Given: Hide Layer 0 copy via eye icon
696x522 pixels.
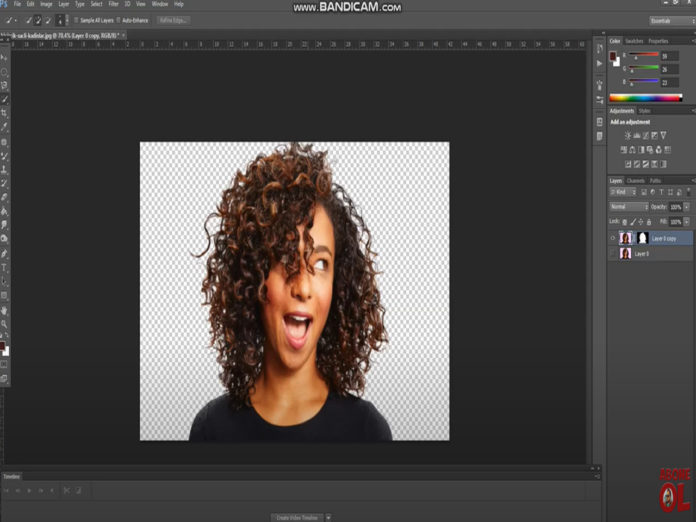Looking at the screenshot, I should (x=613, y=238).
